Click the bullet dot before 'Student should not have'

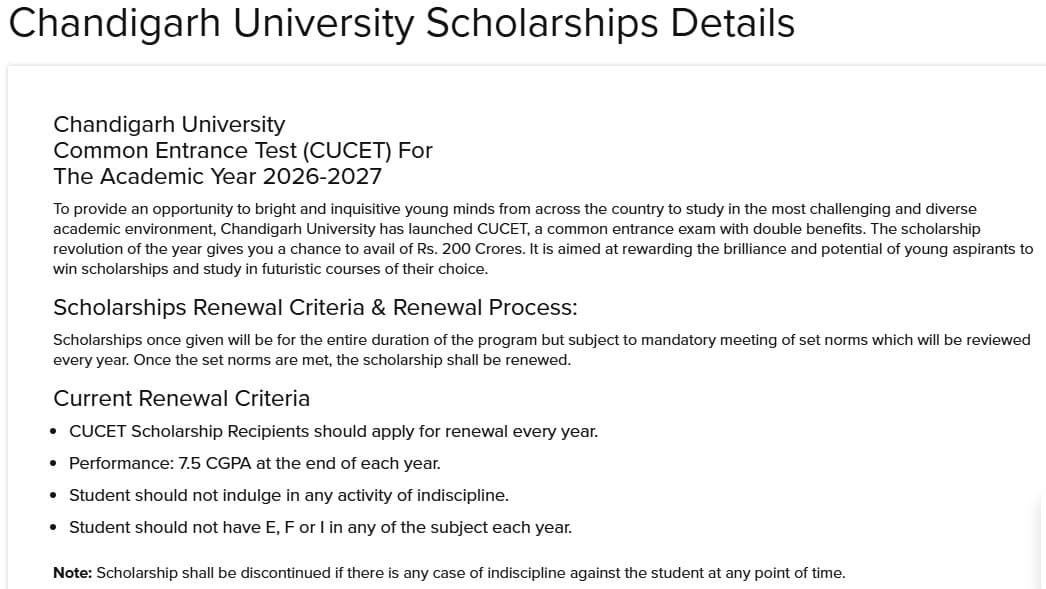click(53, 527)
